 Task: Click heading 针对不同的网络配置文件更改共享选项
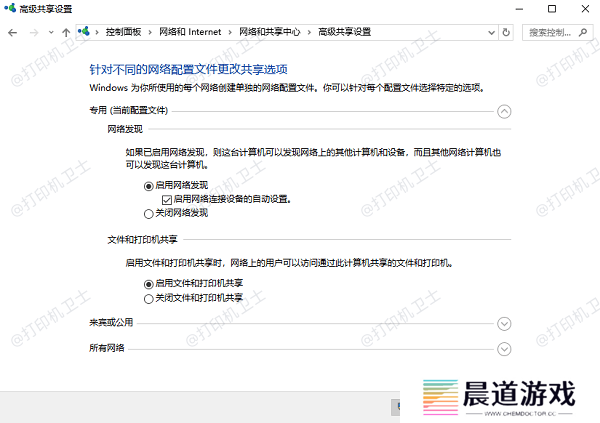188,70
